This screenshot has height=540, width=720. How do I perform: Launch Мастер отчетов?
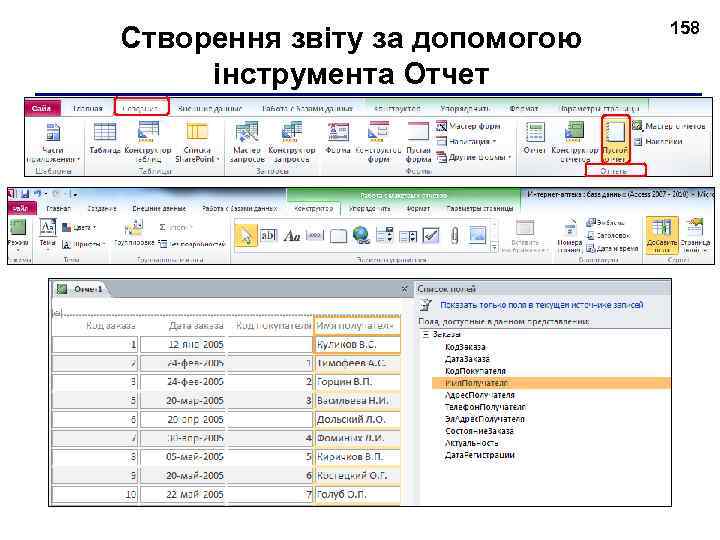coord(669,126)
